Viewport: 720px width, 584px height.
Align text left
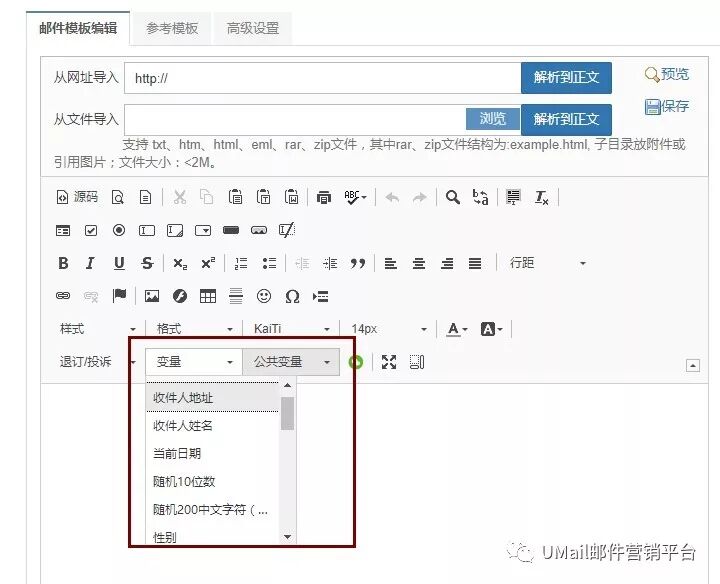point(391,263)
